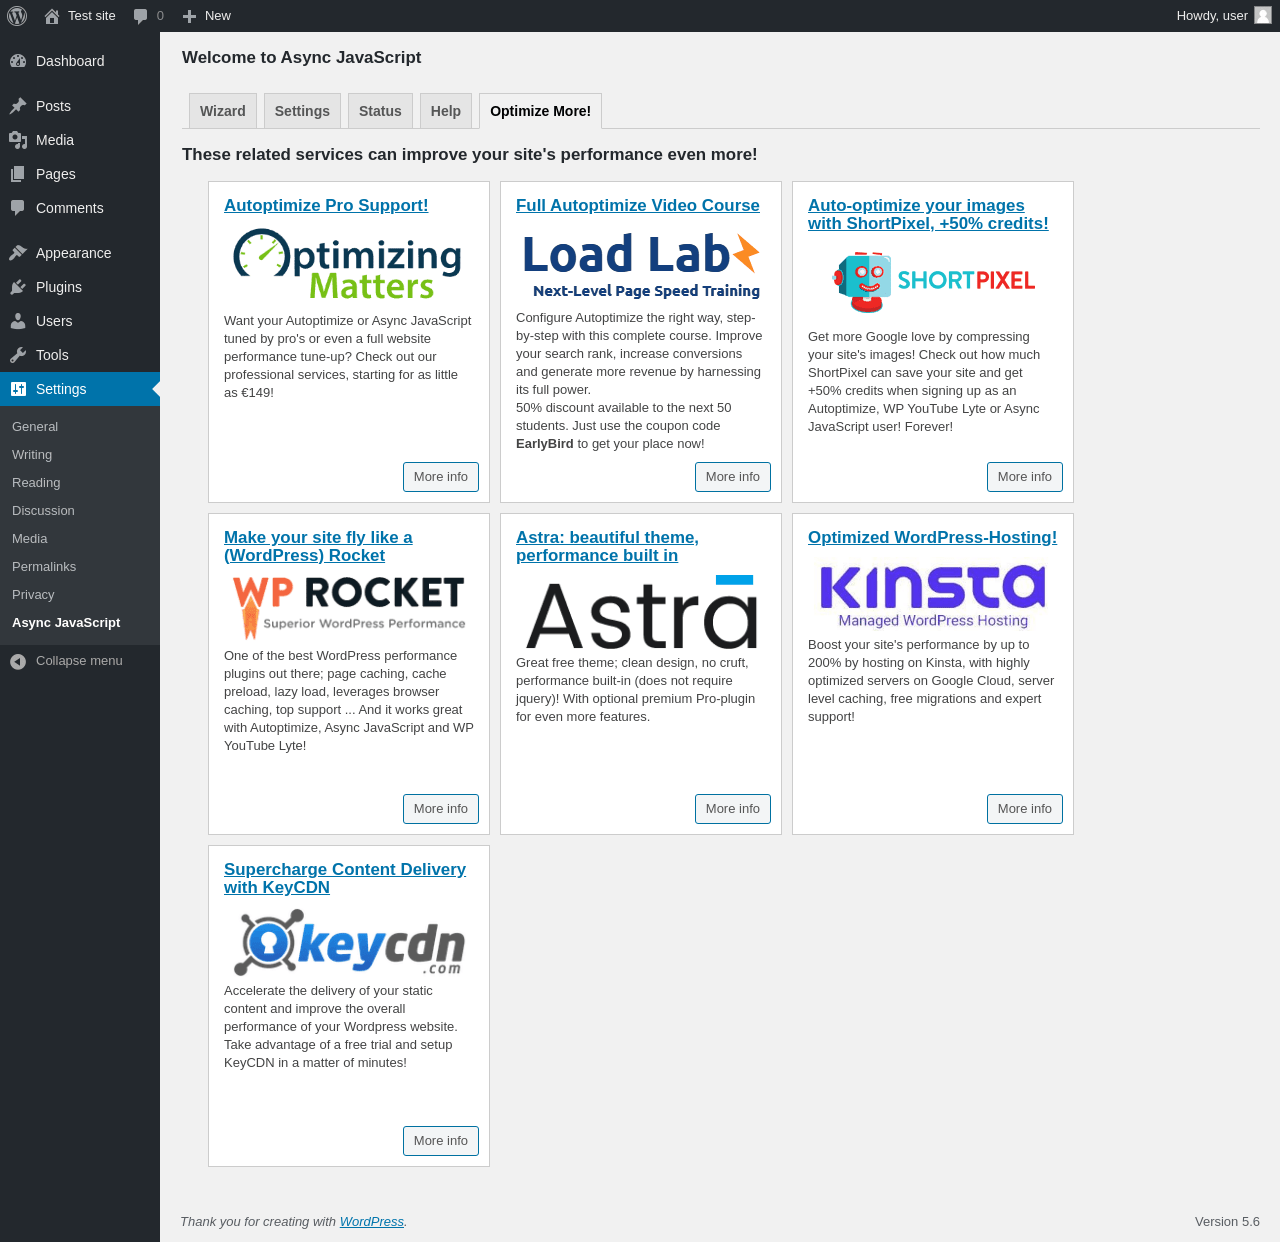Open Privacy settings submenu
Screen dimensions: 1280x1242
80,595
